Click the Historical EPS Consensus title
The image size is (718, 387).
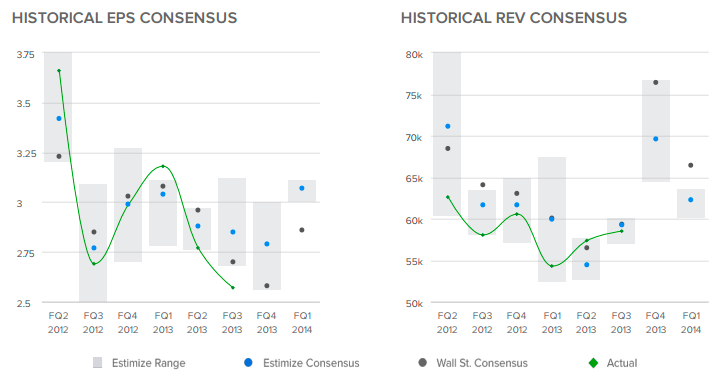tap(125, 18)
